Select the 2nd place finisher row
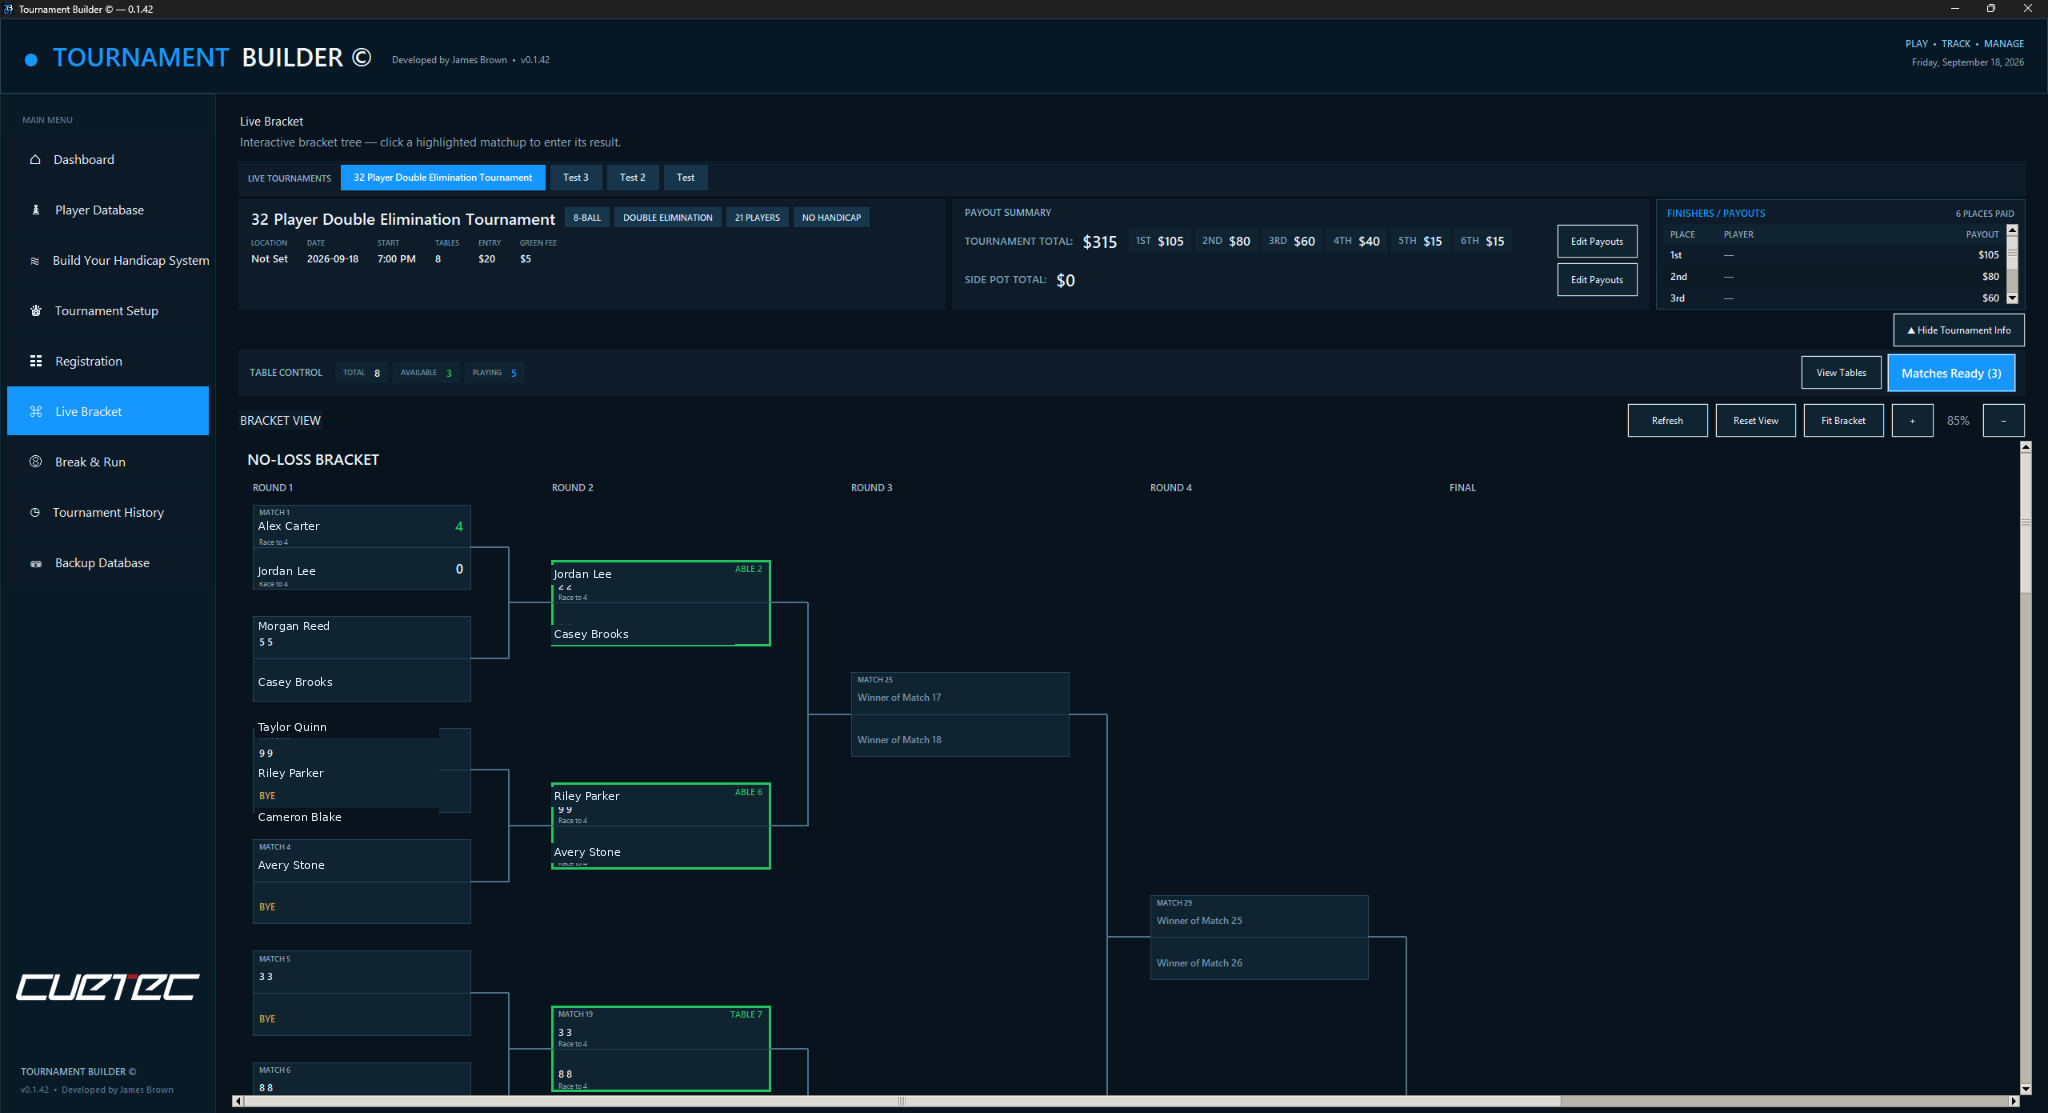The height and width of the screenshot is (1113, 2048). [x=1833, y=277]
